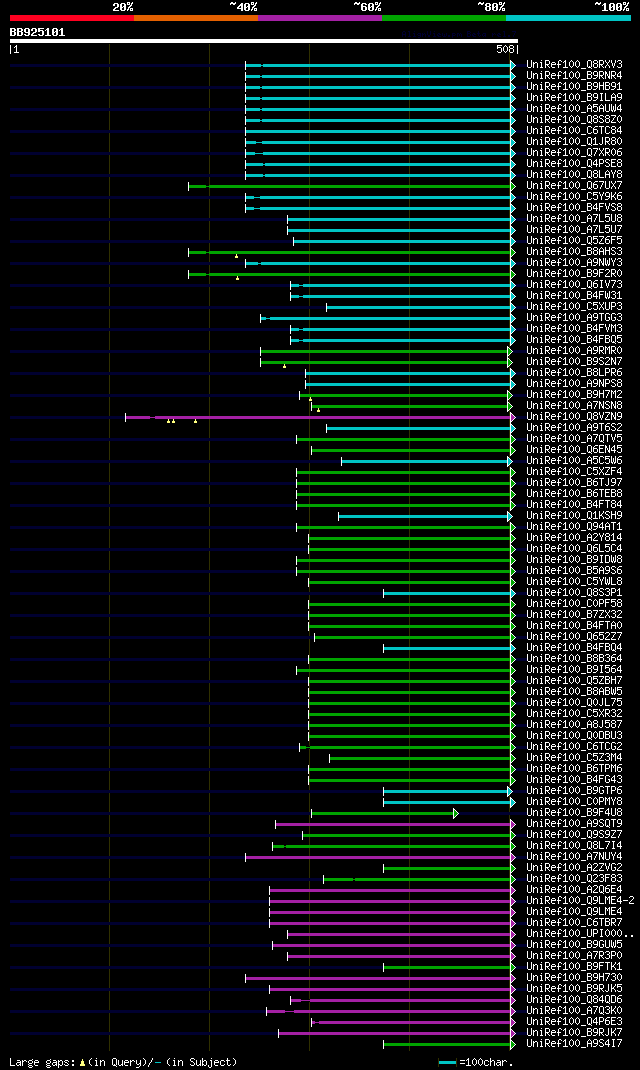Select the green alignment bar for UniRef100_A2ZVG2
This screenshot has width=640, height=1070.
[x=447, y=868]
